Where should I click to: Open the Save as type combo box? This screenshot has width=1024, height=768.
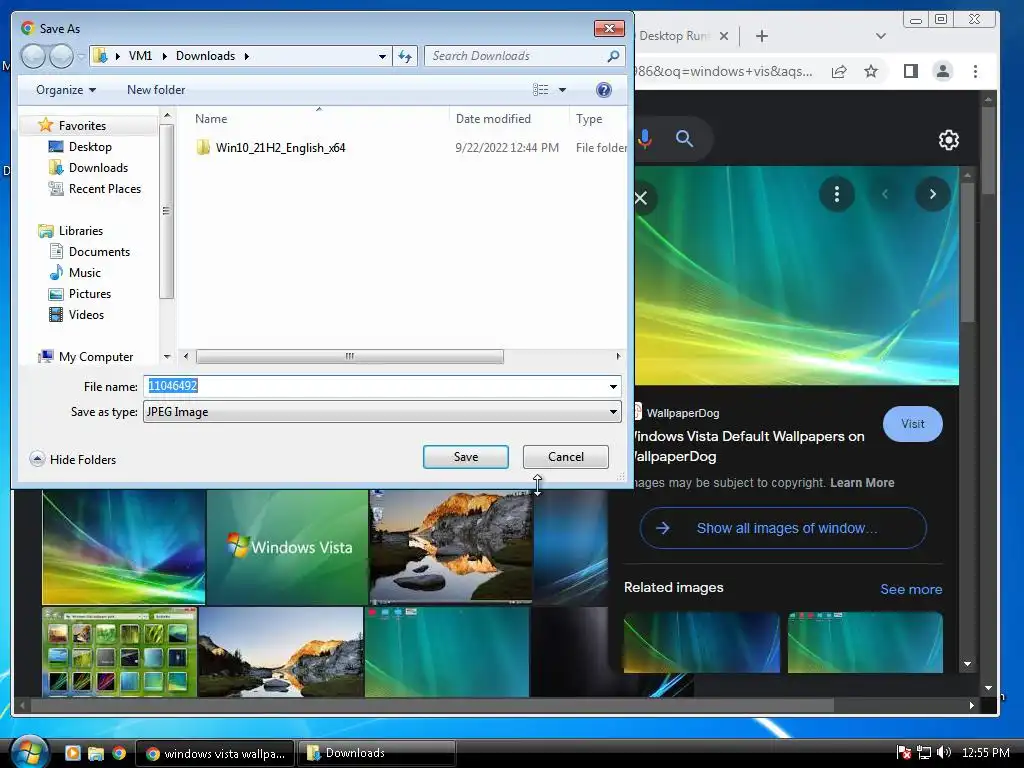click(x=382, y=412)
